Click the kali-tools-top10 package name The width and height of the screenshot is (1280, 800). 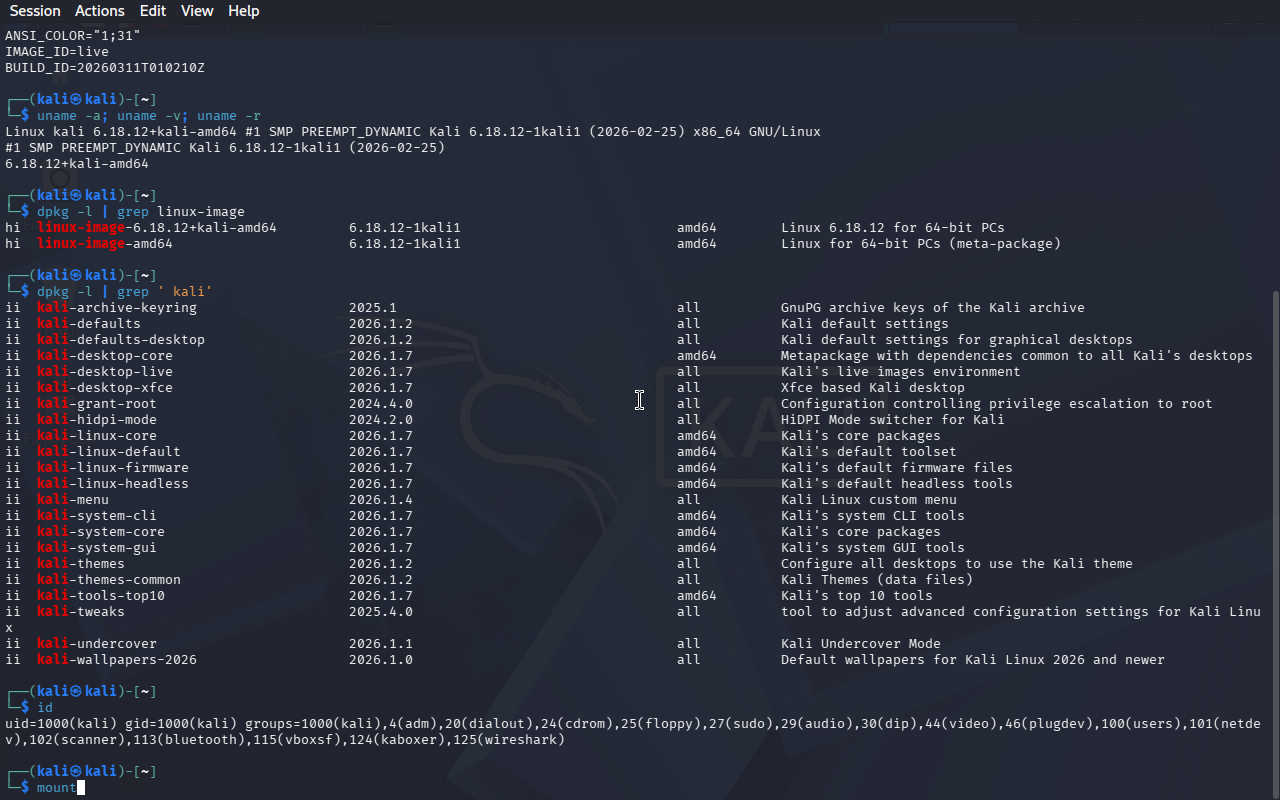click(x=101, y=596)
